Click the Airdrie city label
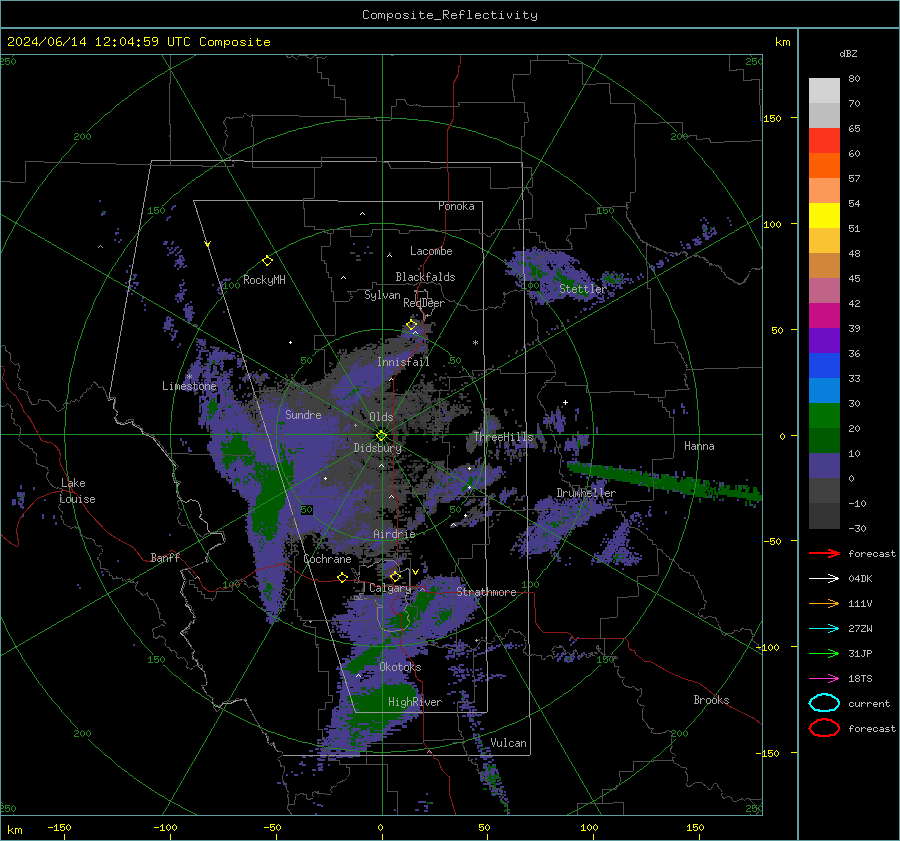This screenshot has height=841, width=900. (394, 534)
